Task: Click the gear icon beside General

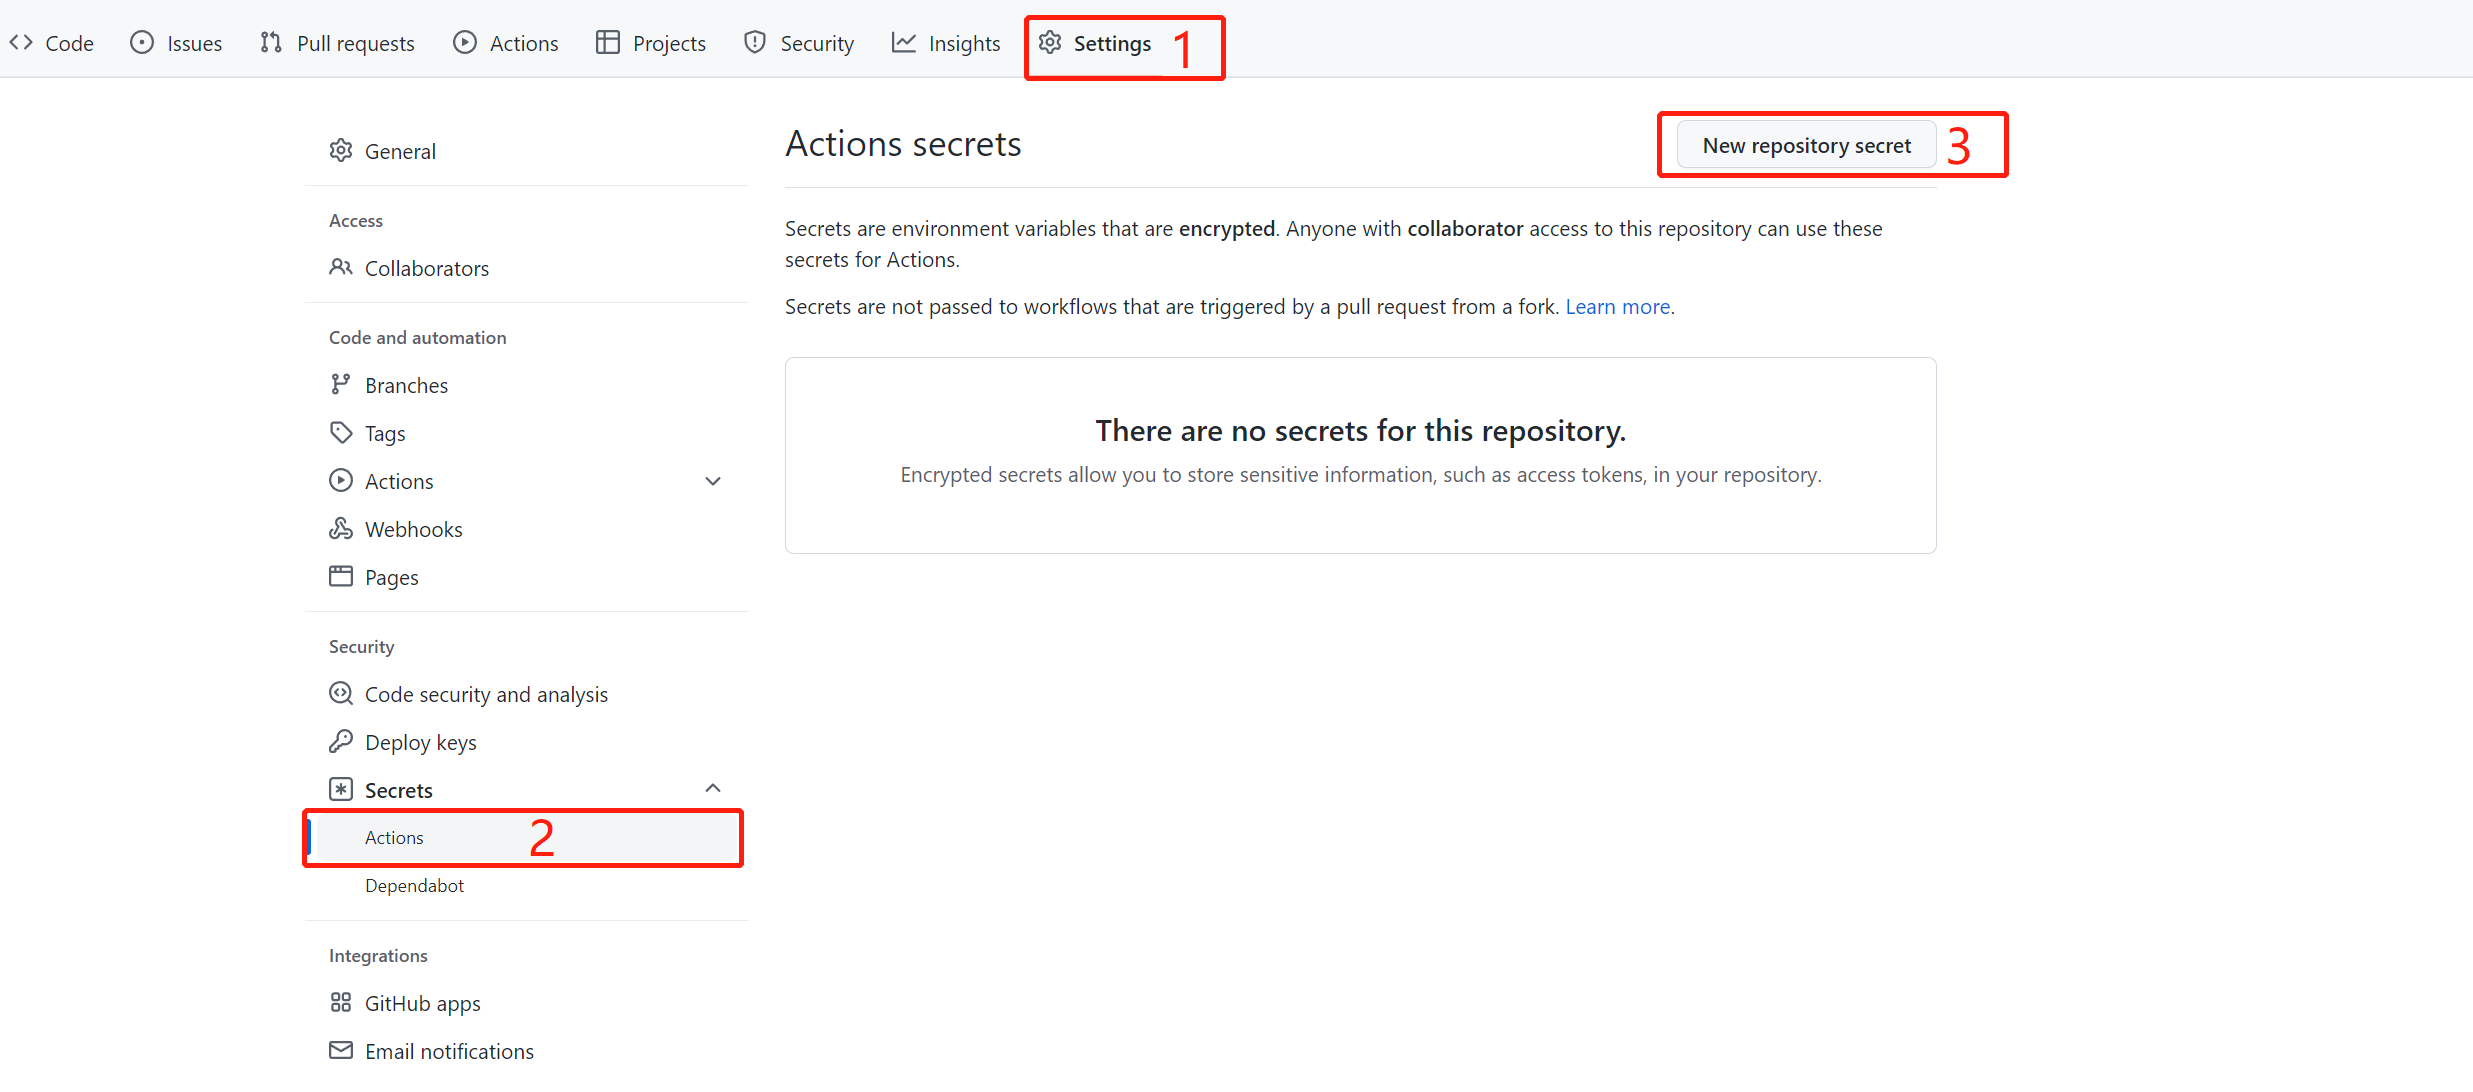Action: point(341,151)
